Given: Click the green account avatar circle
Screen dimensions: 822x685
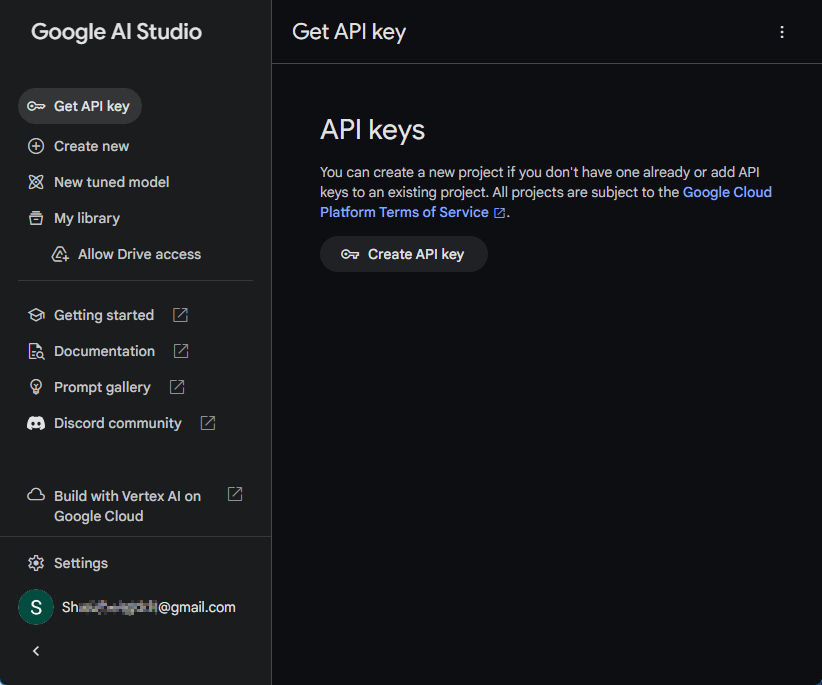Looking at the screenshot, I should (35, 607).
